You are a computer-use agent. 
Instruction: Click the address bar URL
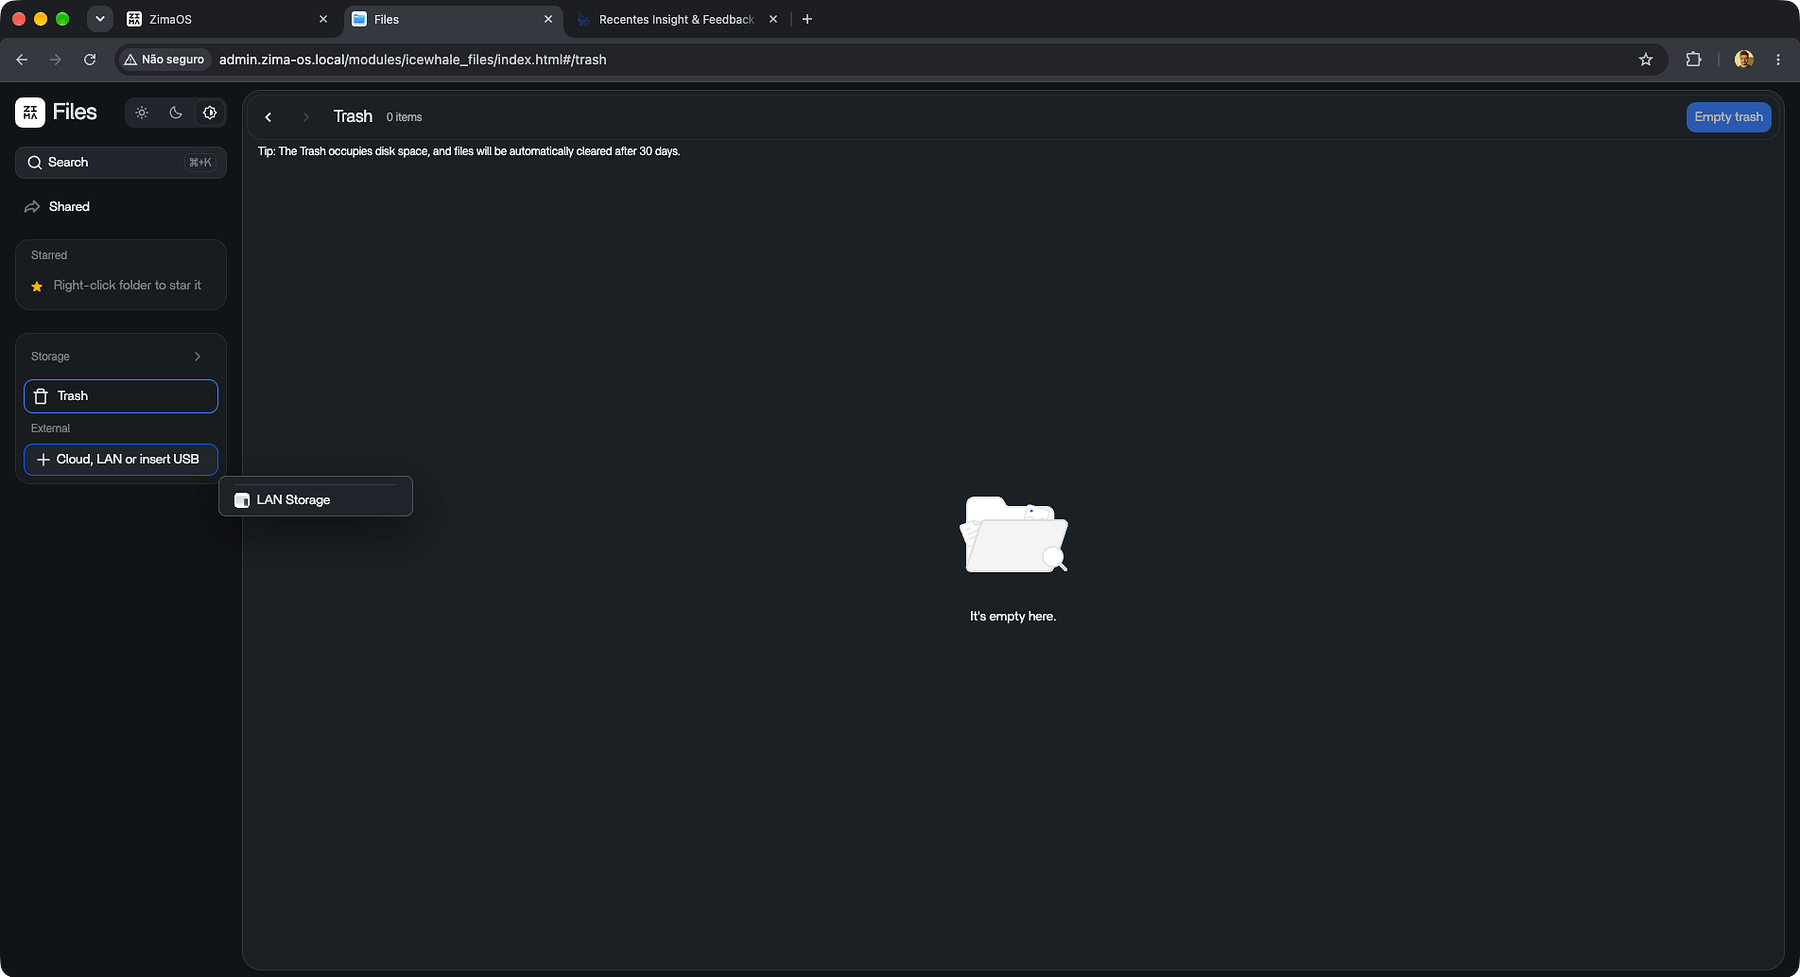(413, 60)
